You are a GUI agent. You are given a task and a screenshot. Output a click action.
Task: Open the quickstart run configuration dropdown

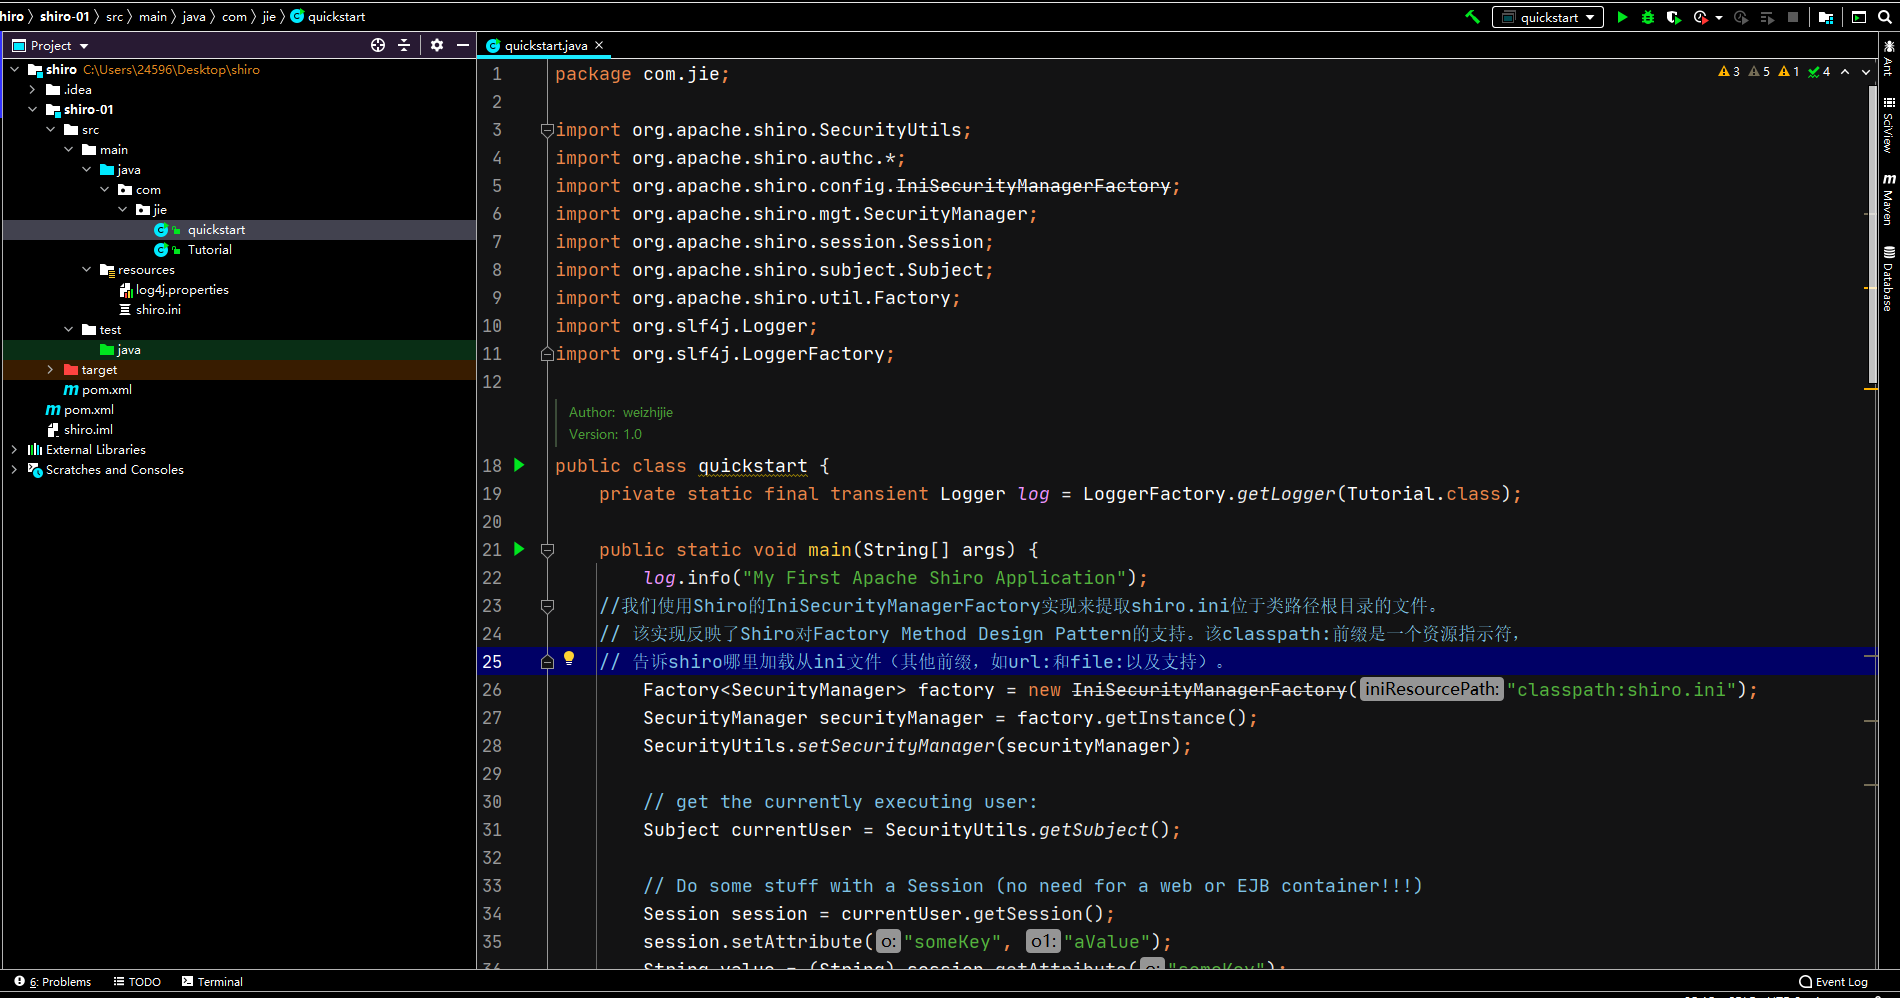1548,17
